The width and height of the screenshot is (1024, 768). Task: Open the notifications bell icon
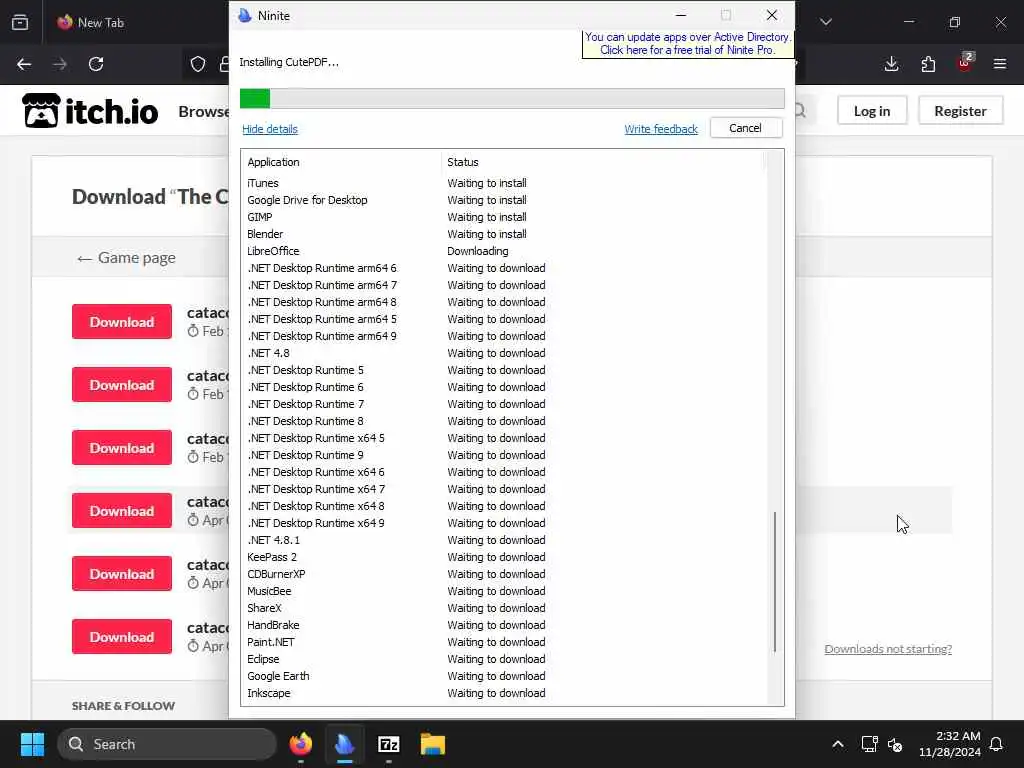click(997, 744)
